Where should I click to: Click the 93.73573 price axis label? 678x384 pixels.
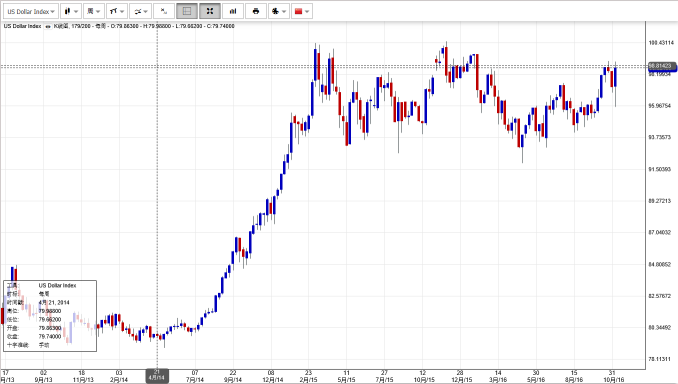click(659, 137)
